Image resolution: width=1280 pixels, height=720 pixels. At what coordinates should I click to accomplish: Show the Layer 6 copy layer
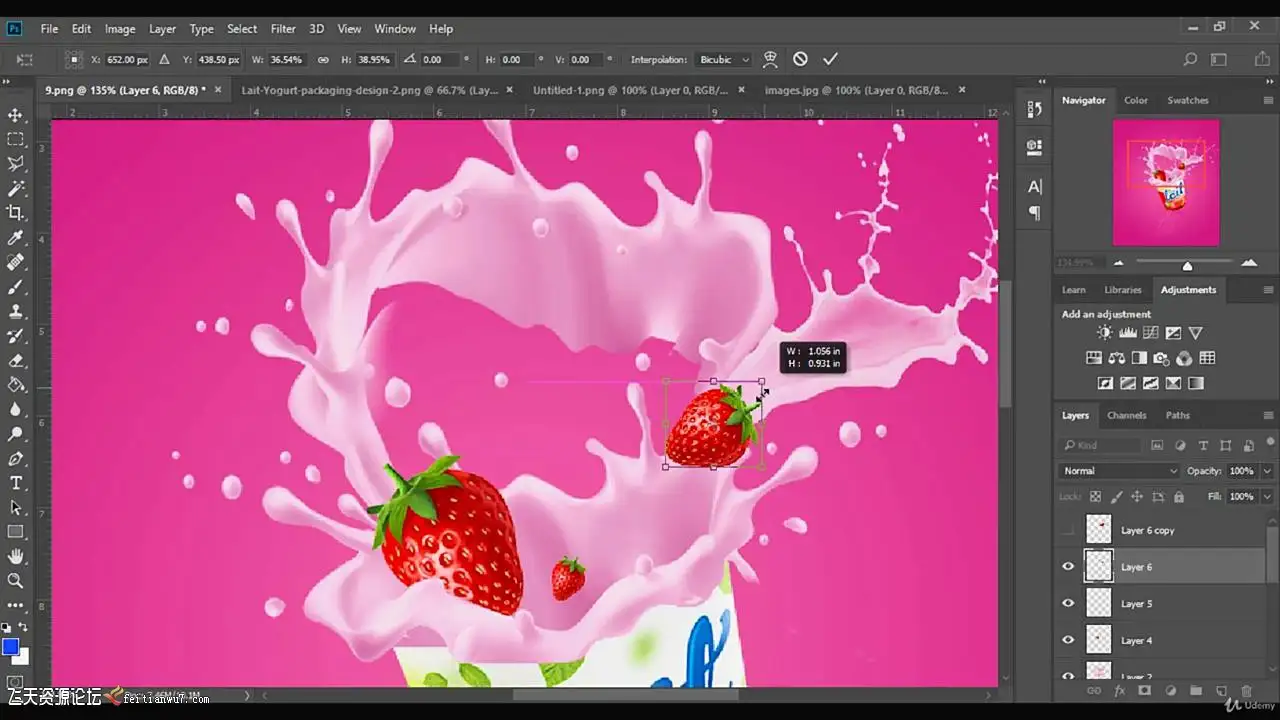1068,530
